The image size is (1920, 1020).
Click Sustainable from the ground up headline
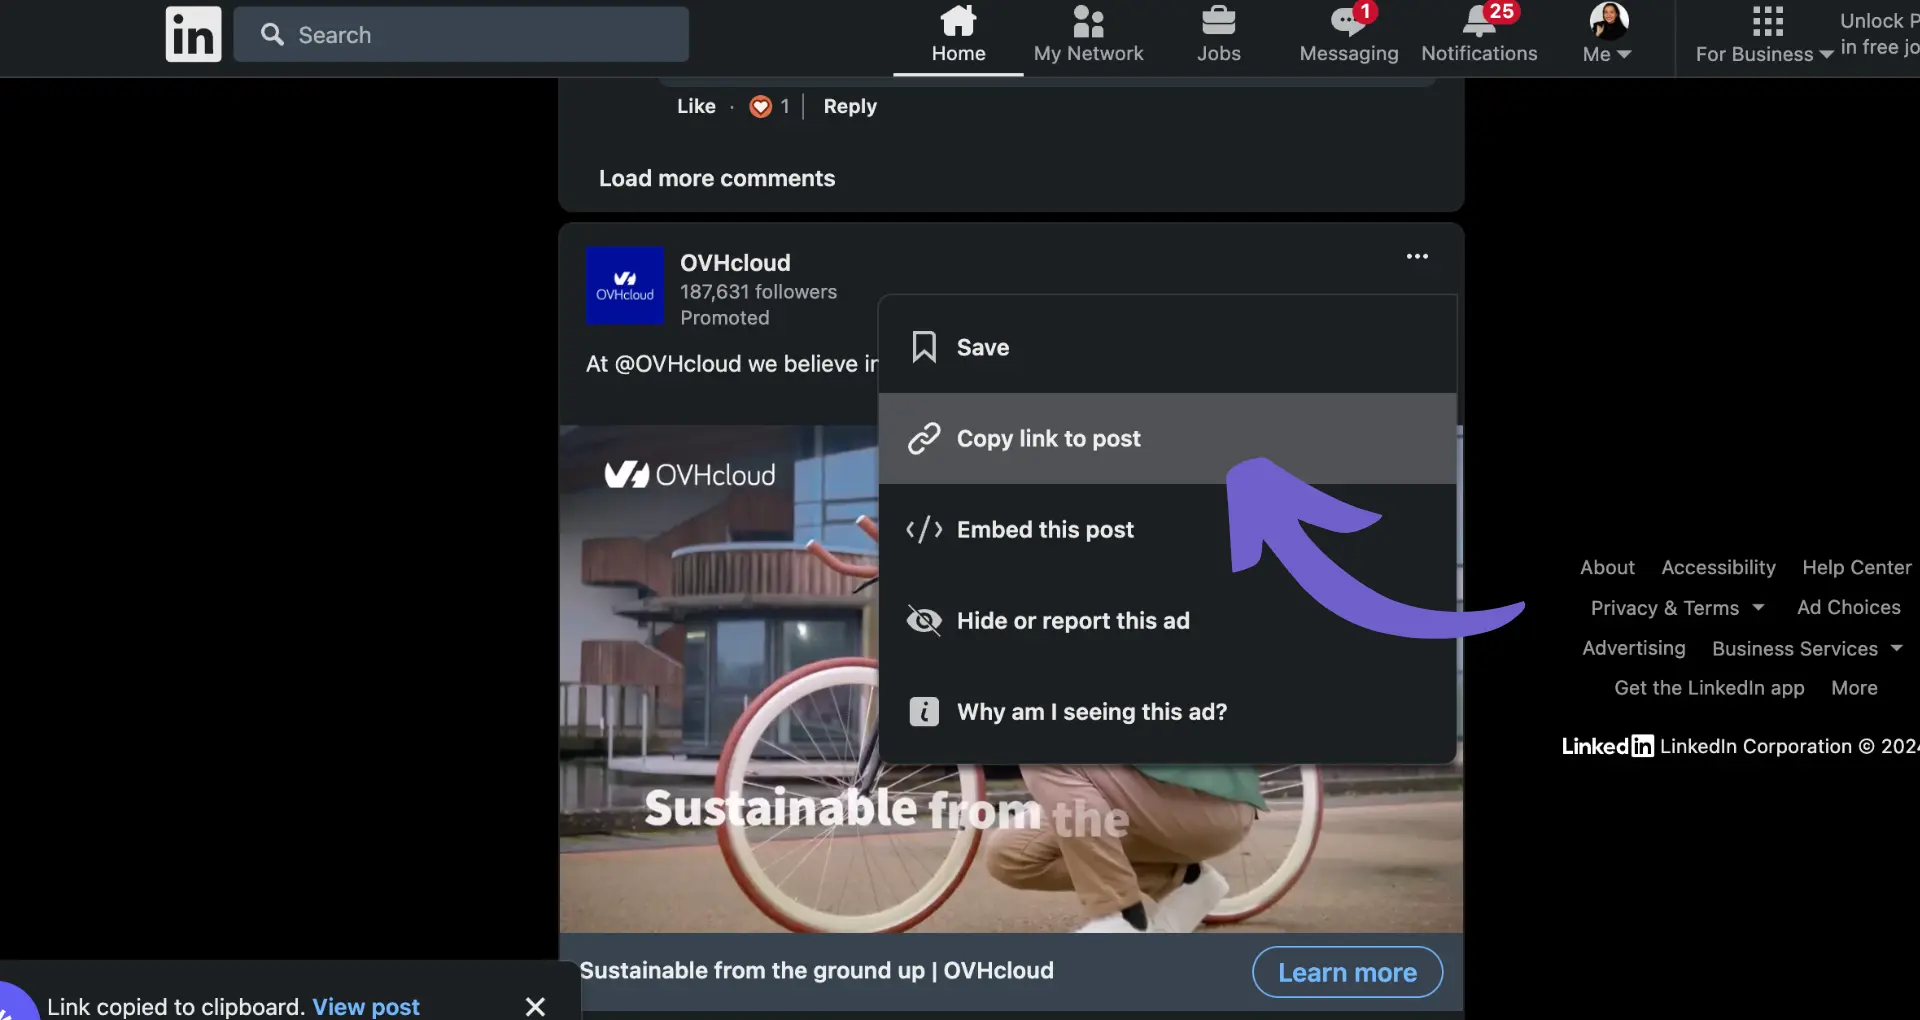[816, 970]
